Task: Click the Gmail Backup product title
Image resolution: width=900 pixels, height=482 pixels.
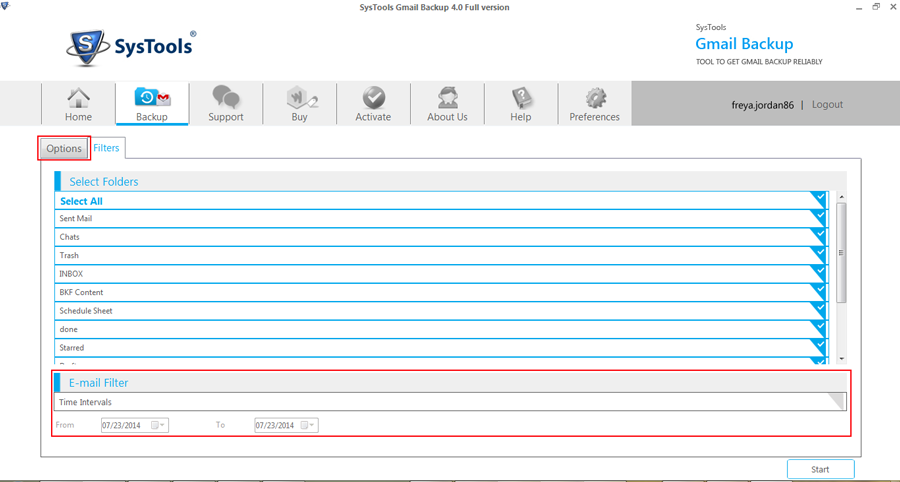Action: pyautogui.click(x=744, y=44)
